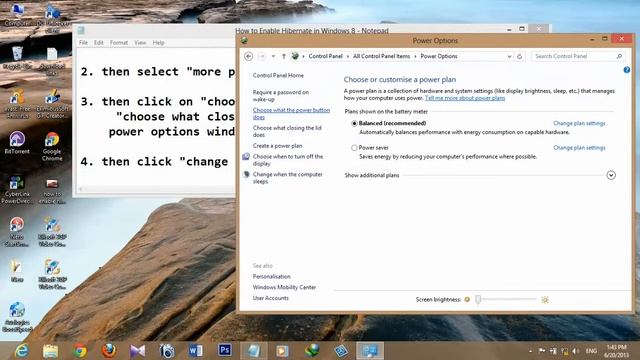Open Choose when to turn off the display
Screen dimensions: 640x360
click(x=287, y=160)
